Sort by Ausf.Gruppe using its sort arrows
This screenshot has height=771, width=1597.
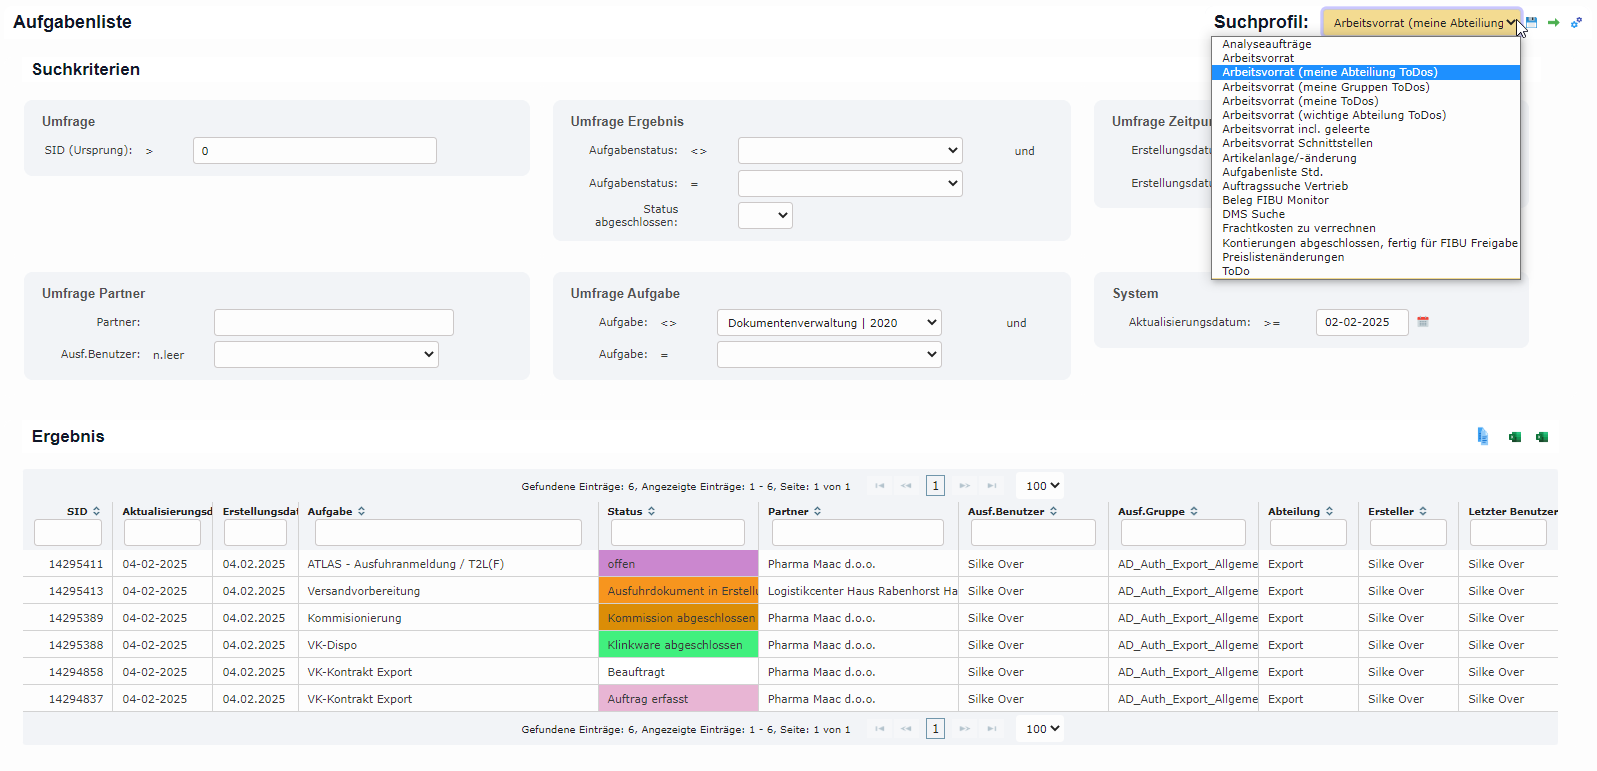click(1193, 511)
